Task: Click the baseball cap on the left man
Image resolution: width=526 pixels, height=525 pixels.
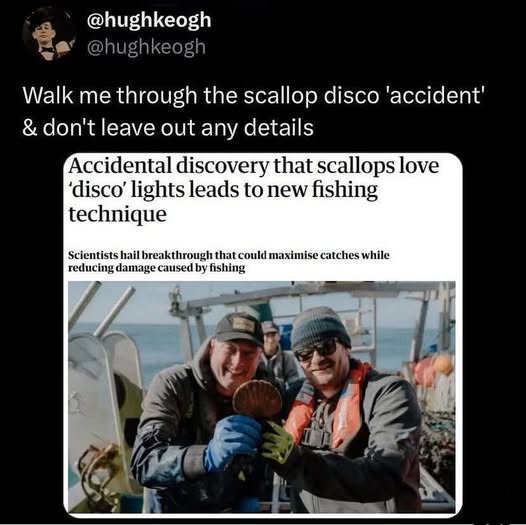Action: (239, 328)
